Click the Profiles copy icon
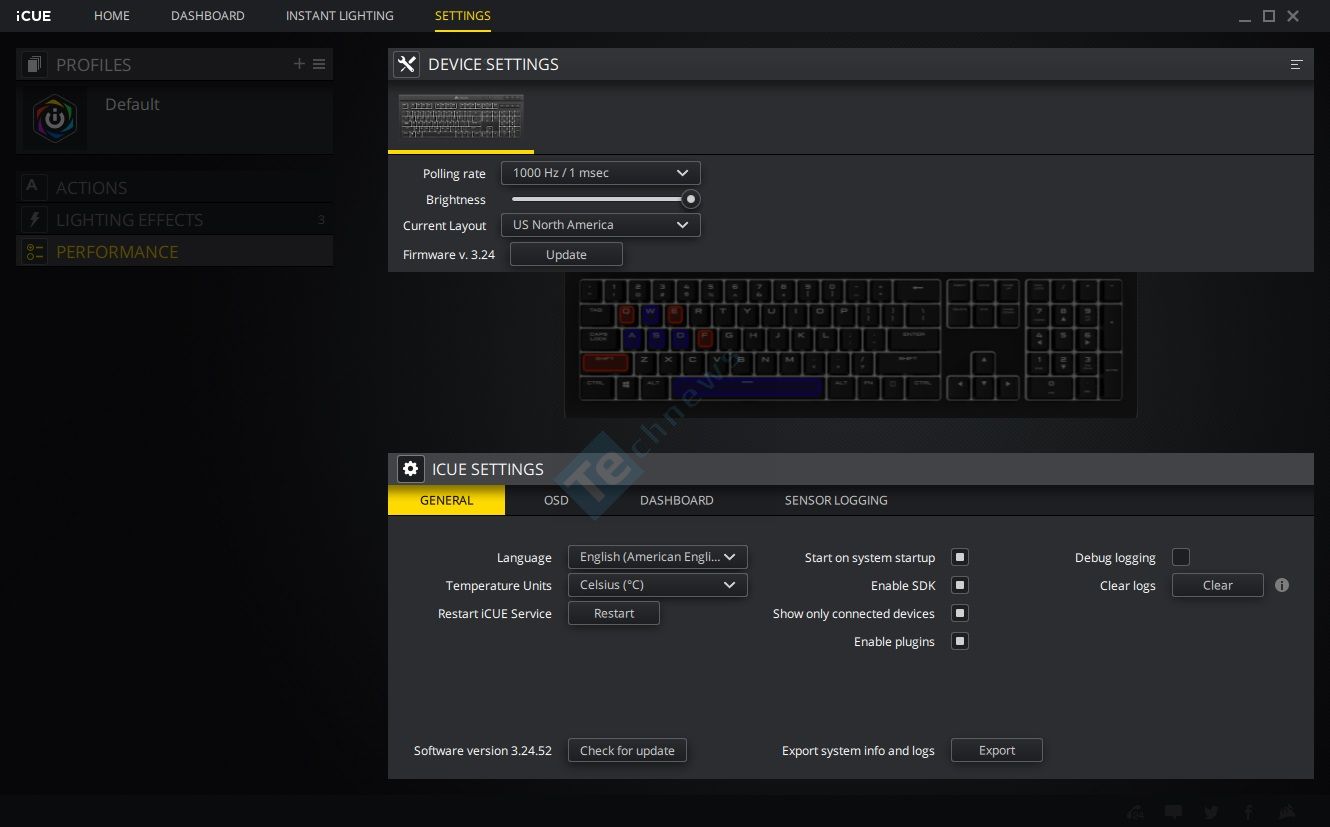Viewport: 1330px width, 827px height. [34, 64]
